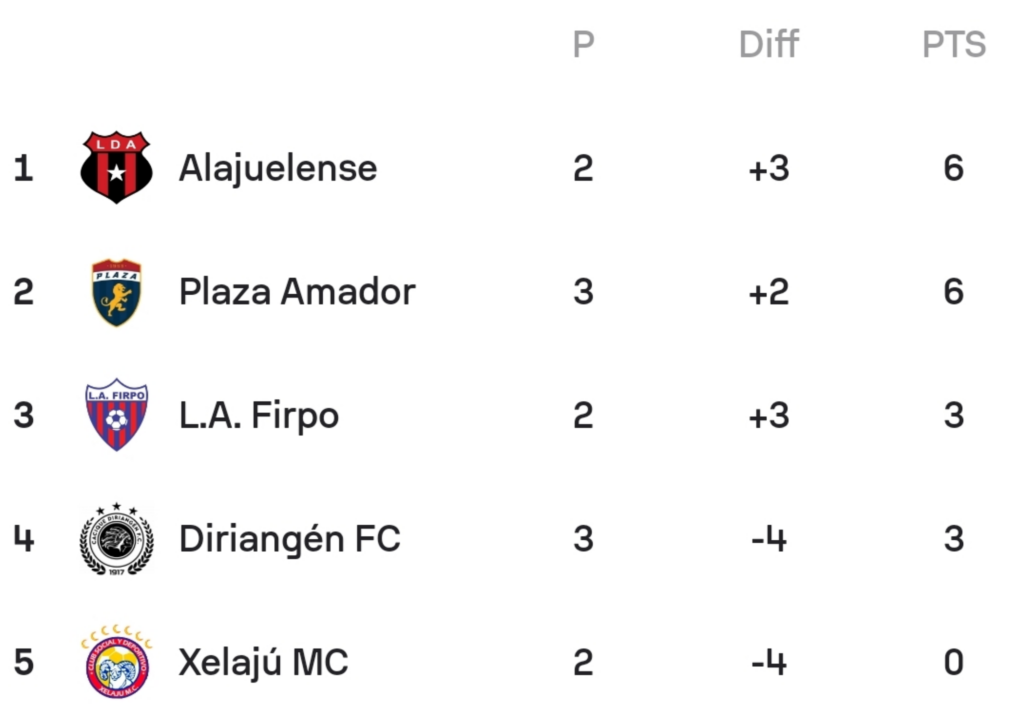Image resolution: width=1024 pixels, height=718 pixels.
Task: Click the Diff column header
Action: (769, 44)
